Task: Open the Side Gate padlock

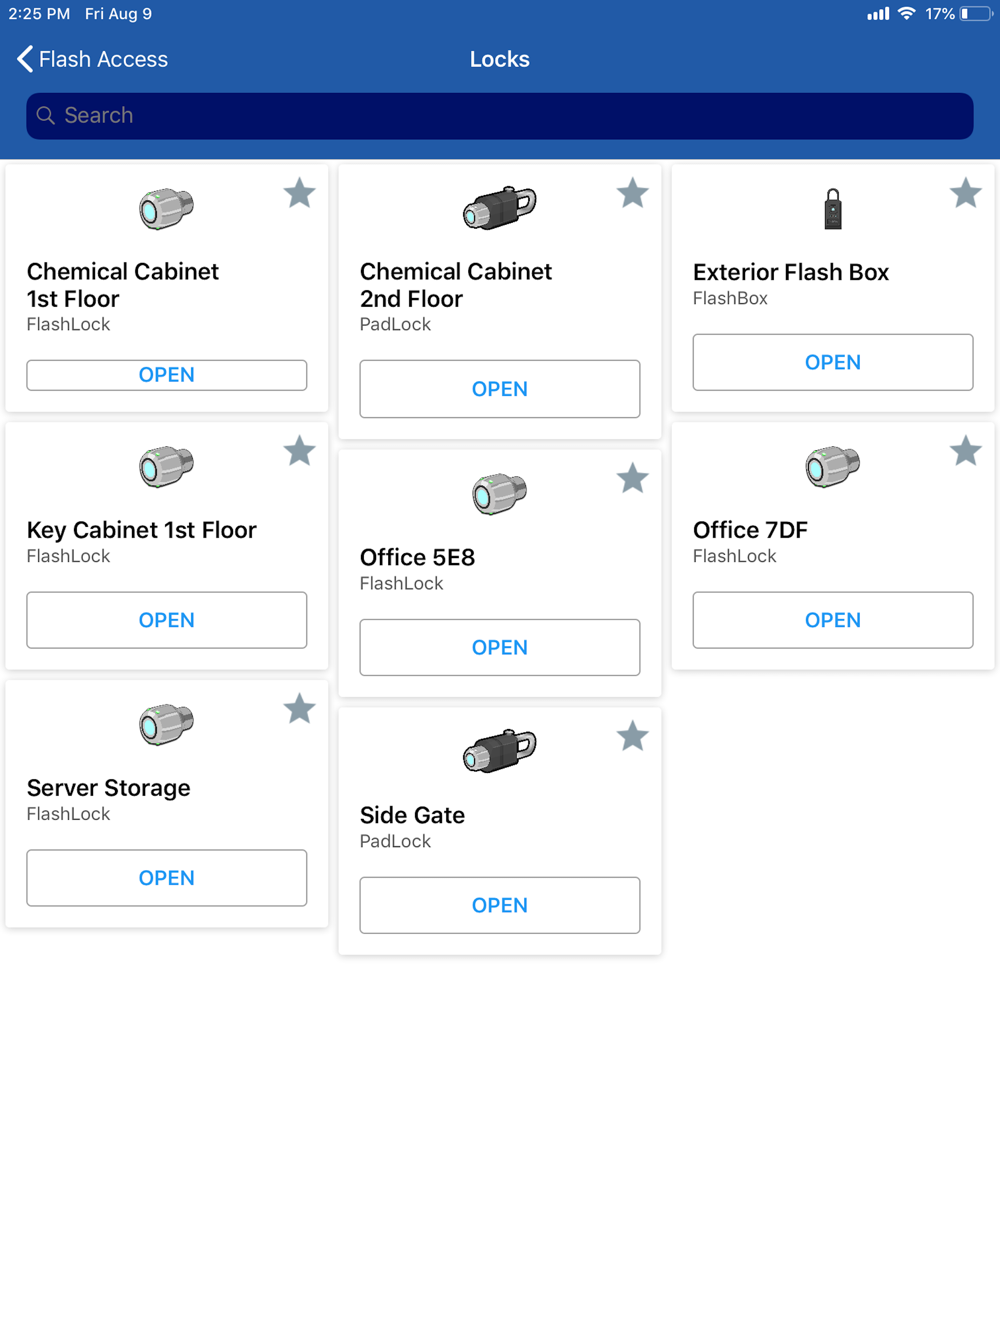Action: pyautogui.click(x=500, y=905)
